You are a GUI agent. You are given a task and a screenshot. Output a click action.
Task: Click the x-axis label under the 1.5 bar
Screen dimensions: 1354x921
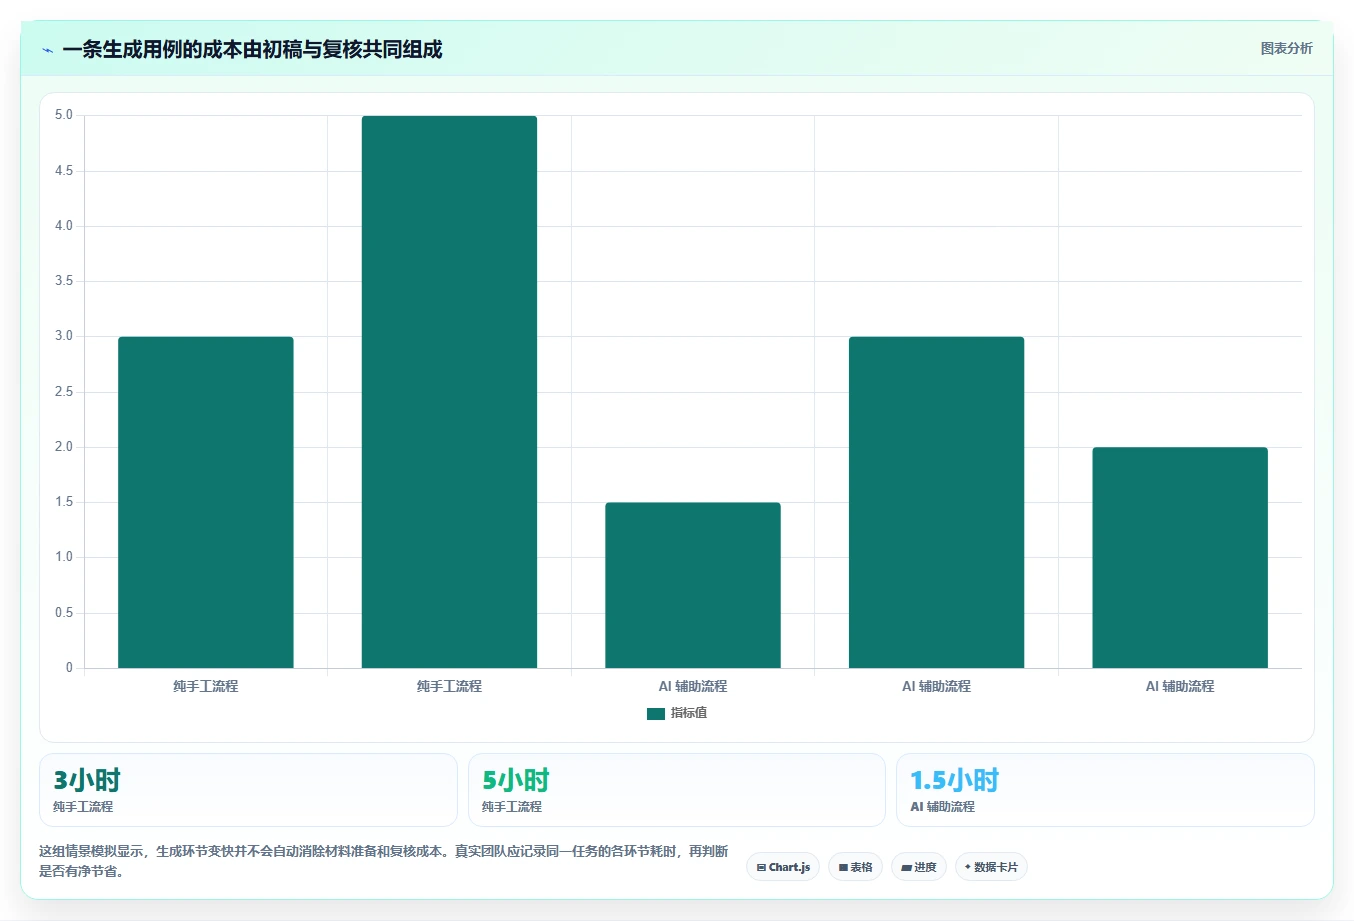coord(693,686)
